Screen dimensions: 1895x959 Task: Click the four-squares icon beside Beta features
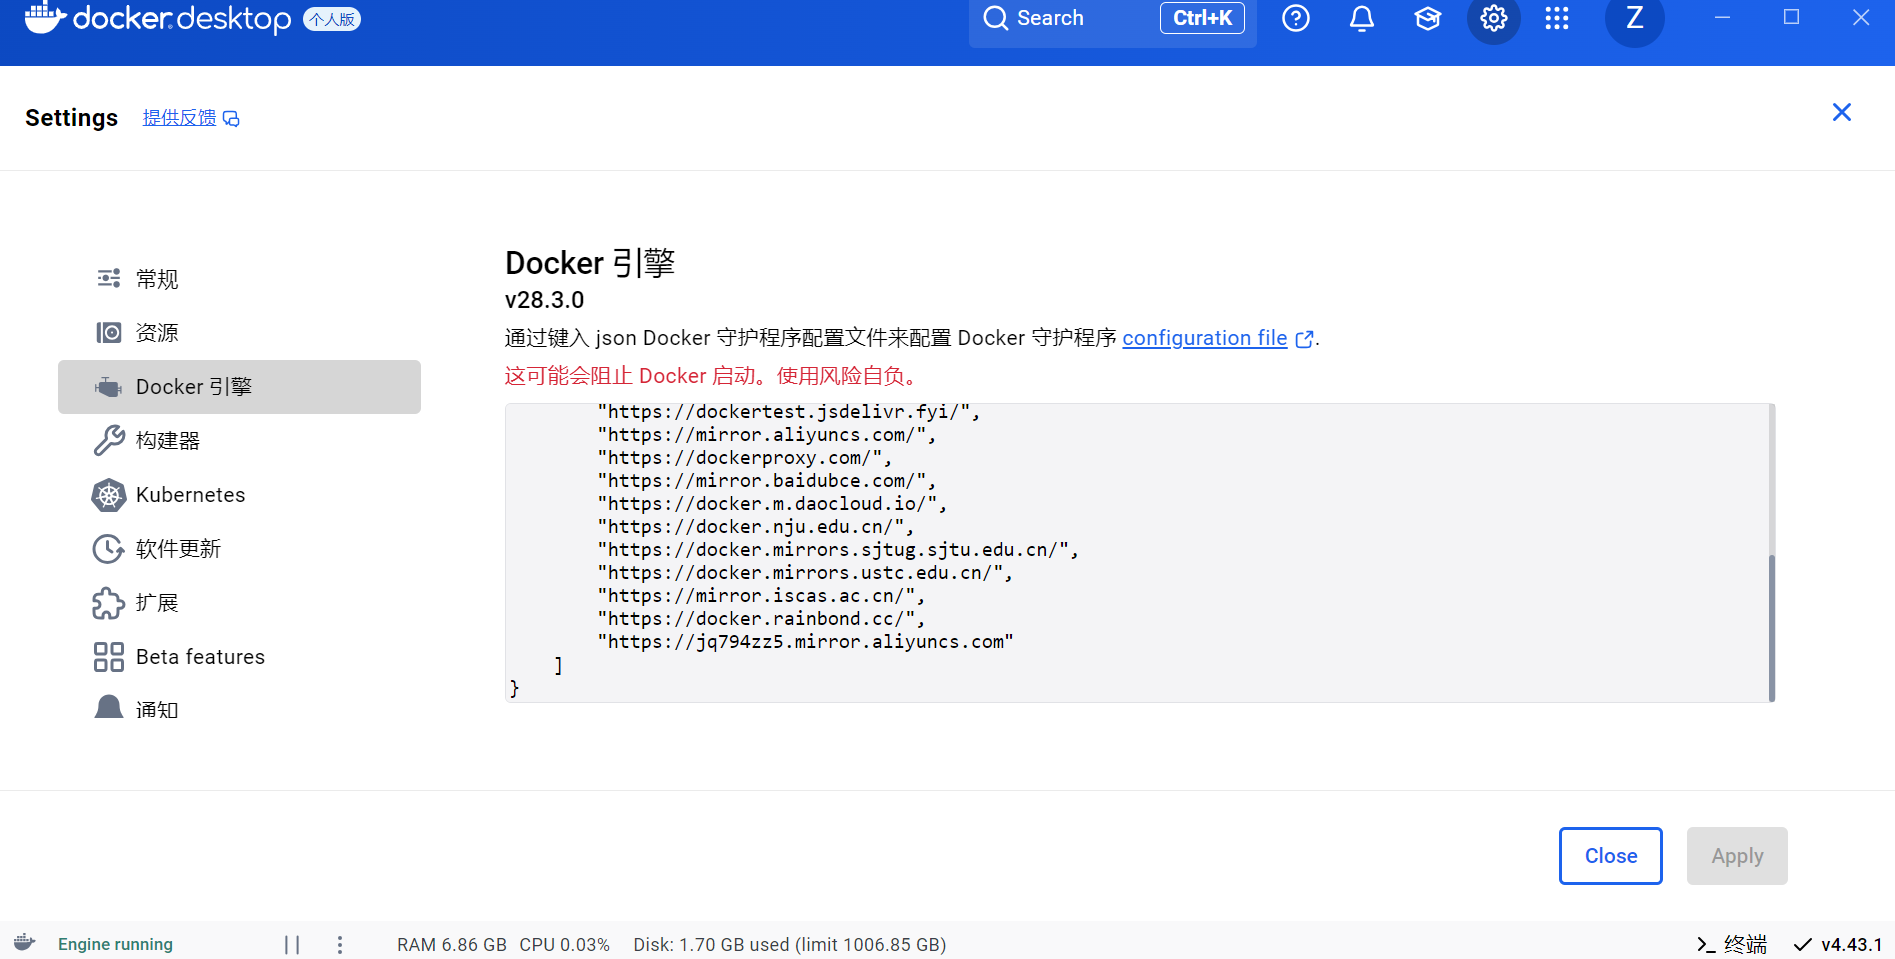pyautogui.click(x=109, y=657)
